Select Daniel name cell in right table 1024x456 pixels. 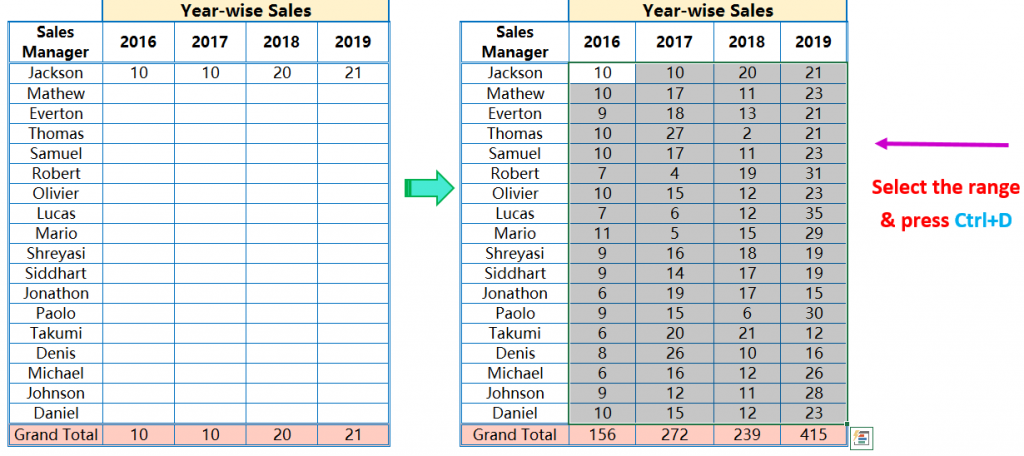[x=515, y=413]
